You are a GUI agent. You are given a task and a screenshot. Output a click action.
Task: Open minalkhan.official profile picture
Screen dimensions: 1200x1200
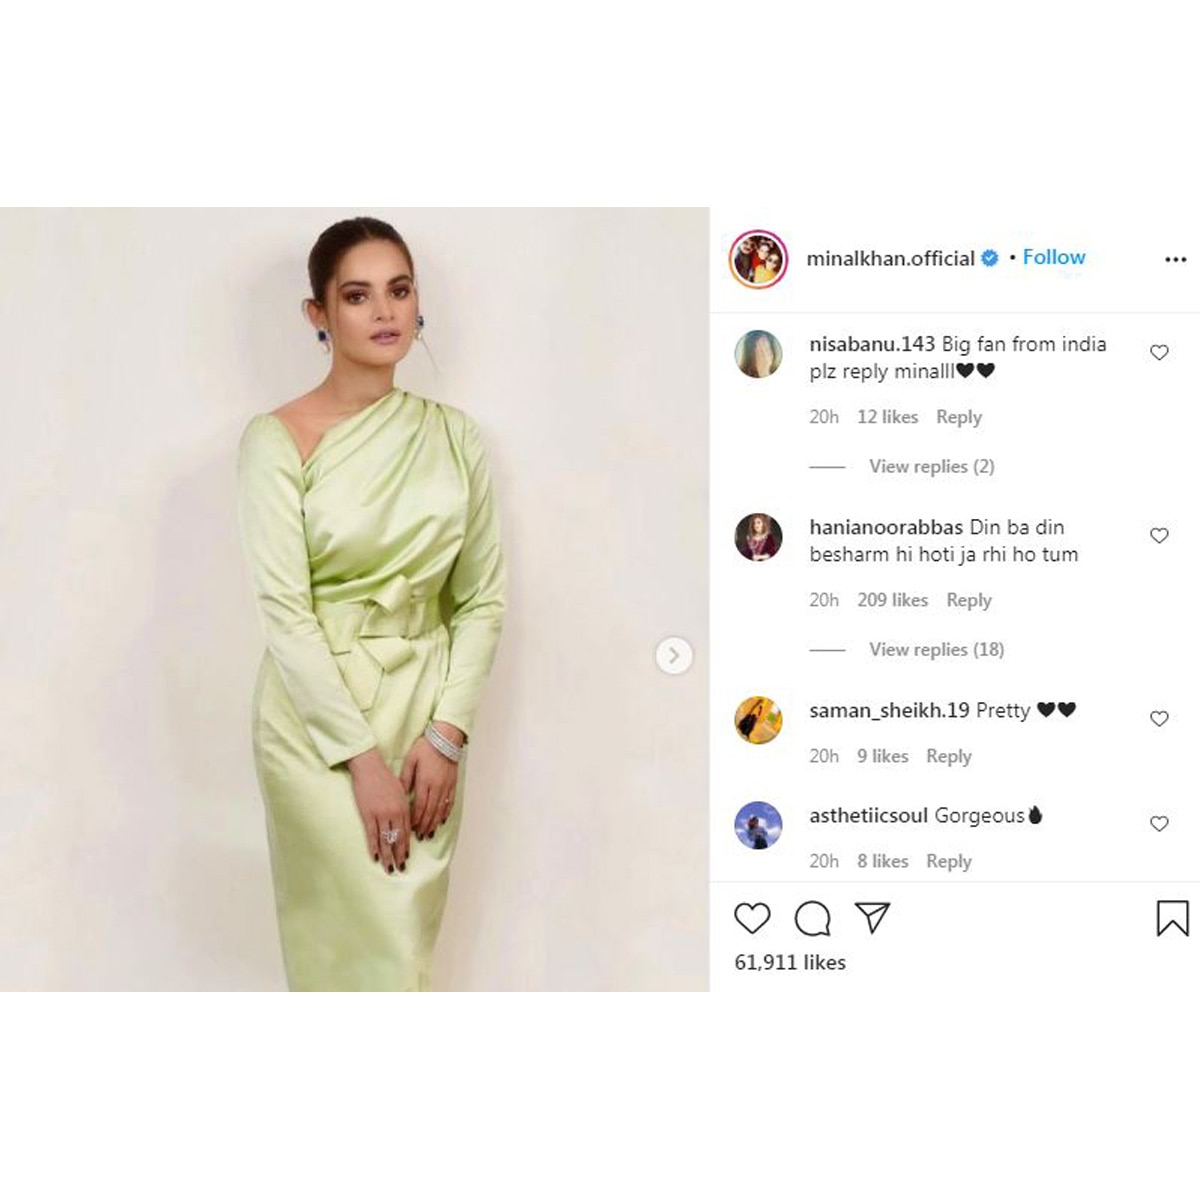[758, 259]
